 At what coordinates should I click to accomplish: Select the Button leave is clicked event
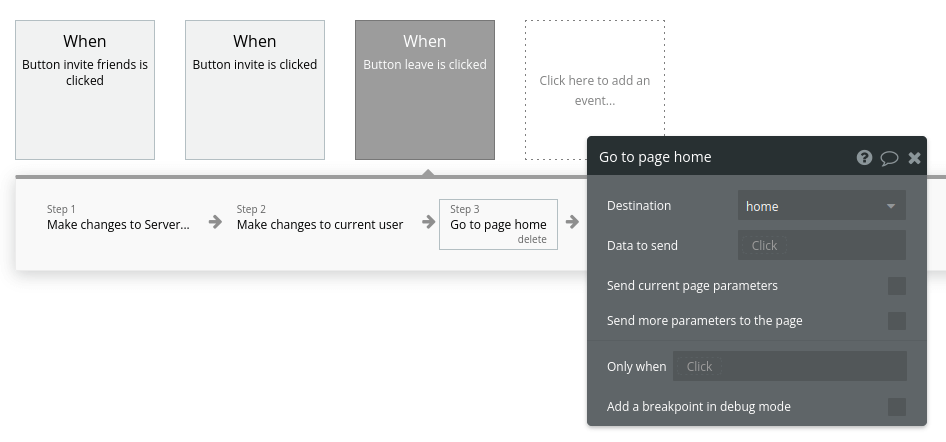(x=425, y=90)
